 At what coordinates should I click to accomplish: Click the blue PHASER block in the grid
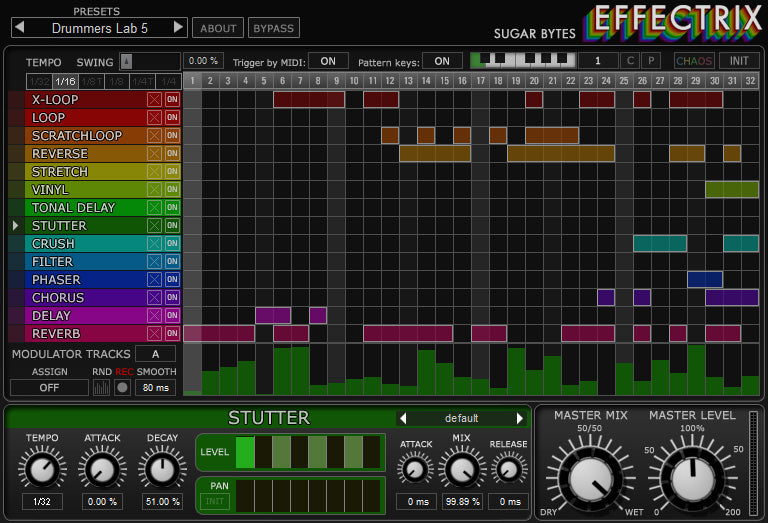[x=705, y=280]
